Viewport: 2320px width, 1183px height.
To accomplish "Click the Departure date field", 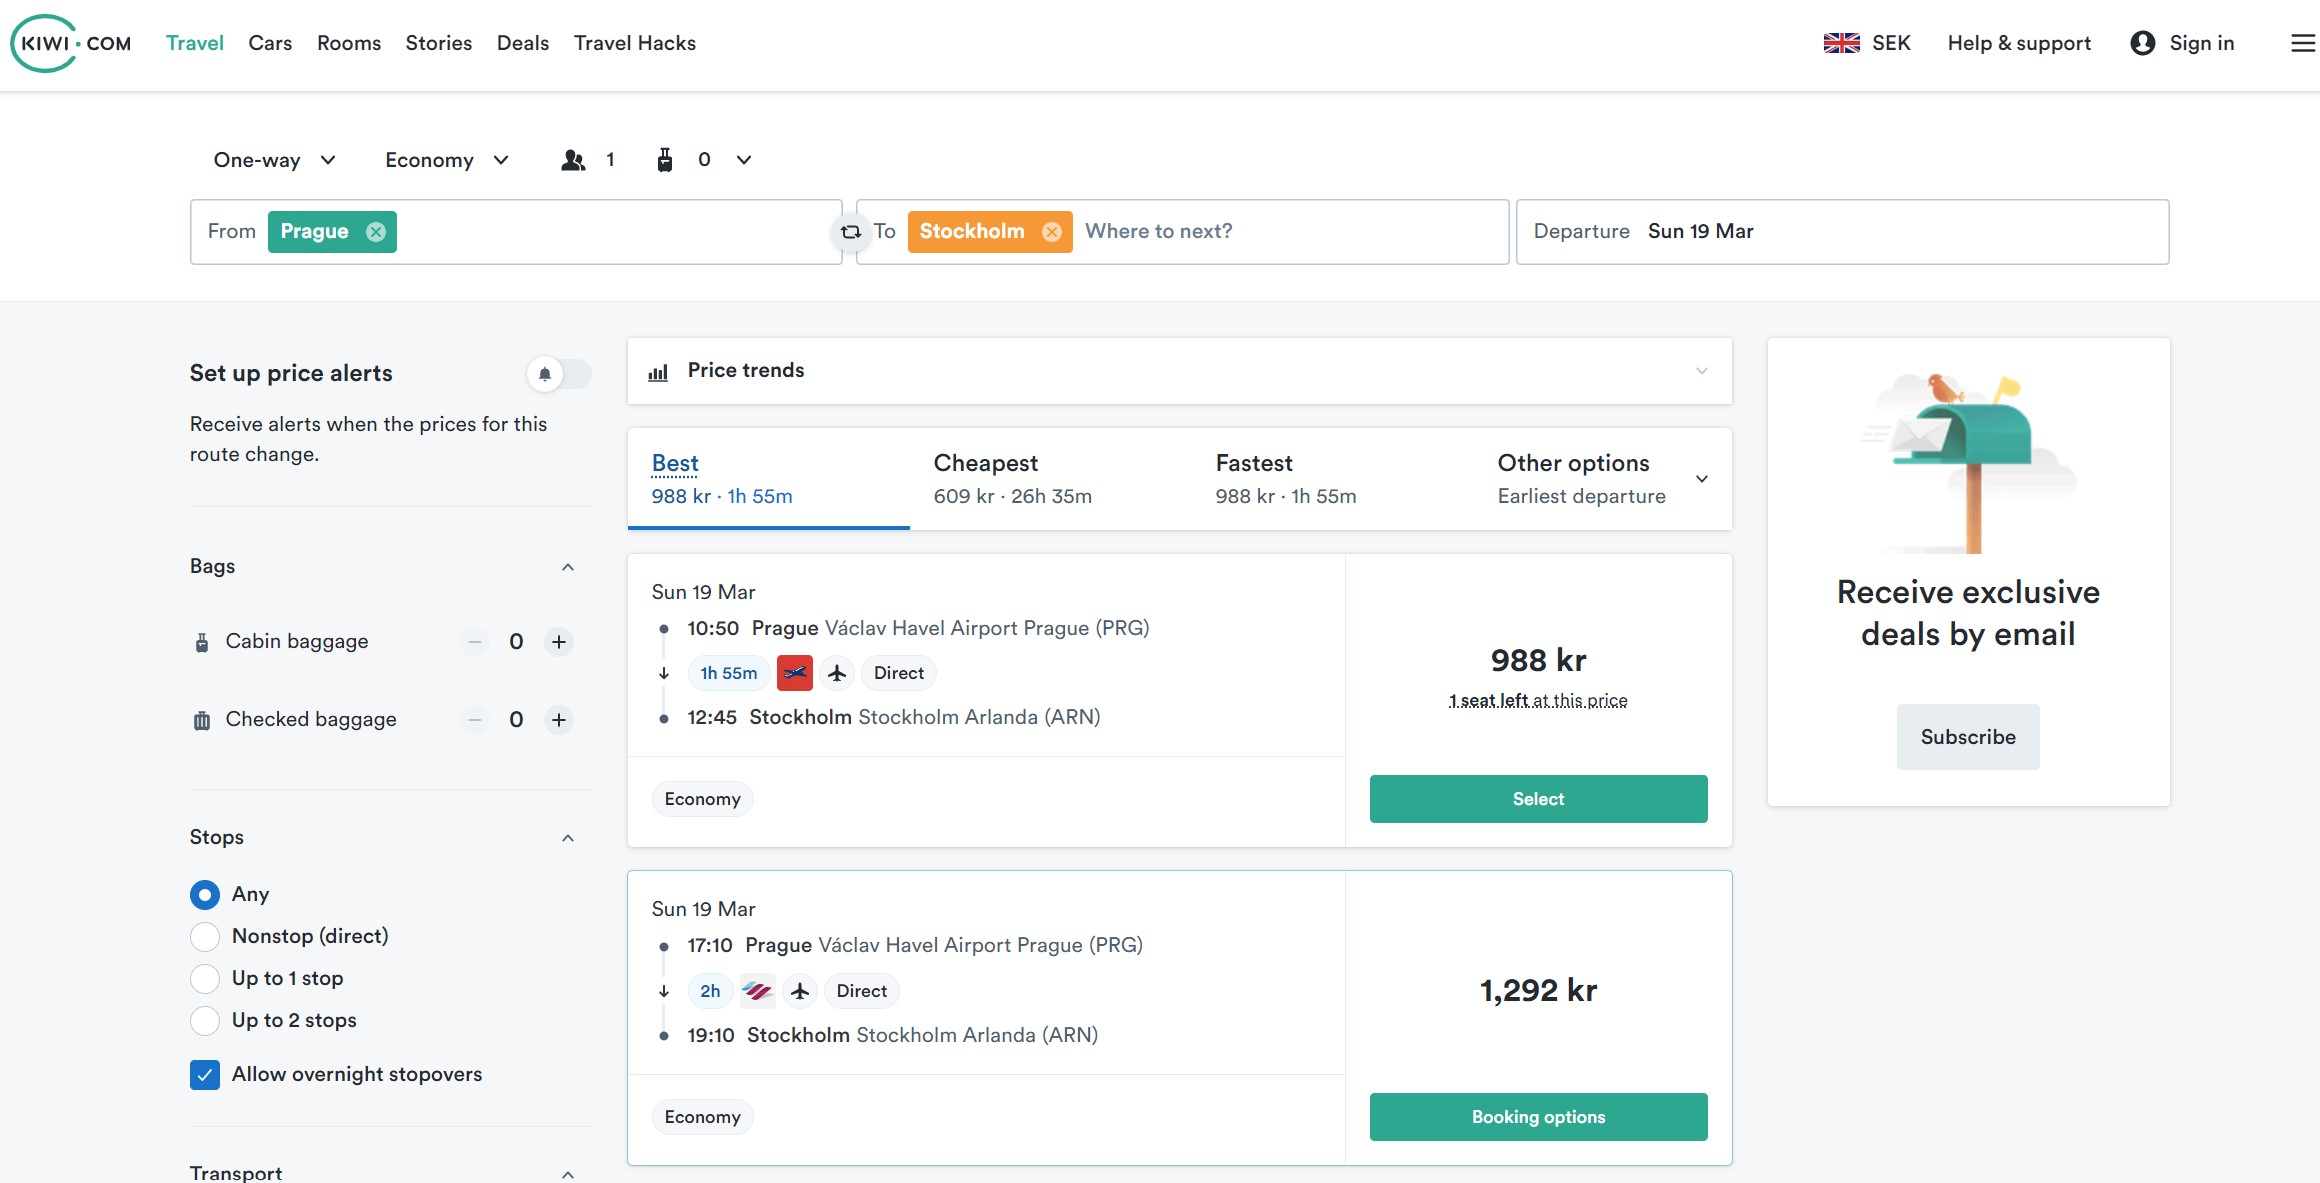I will pyautogui.click(x=1842, y=232).
